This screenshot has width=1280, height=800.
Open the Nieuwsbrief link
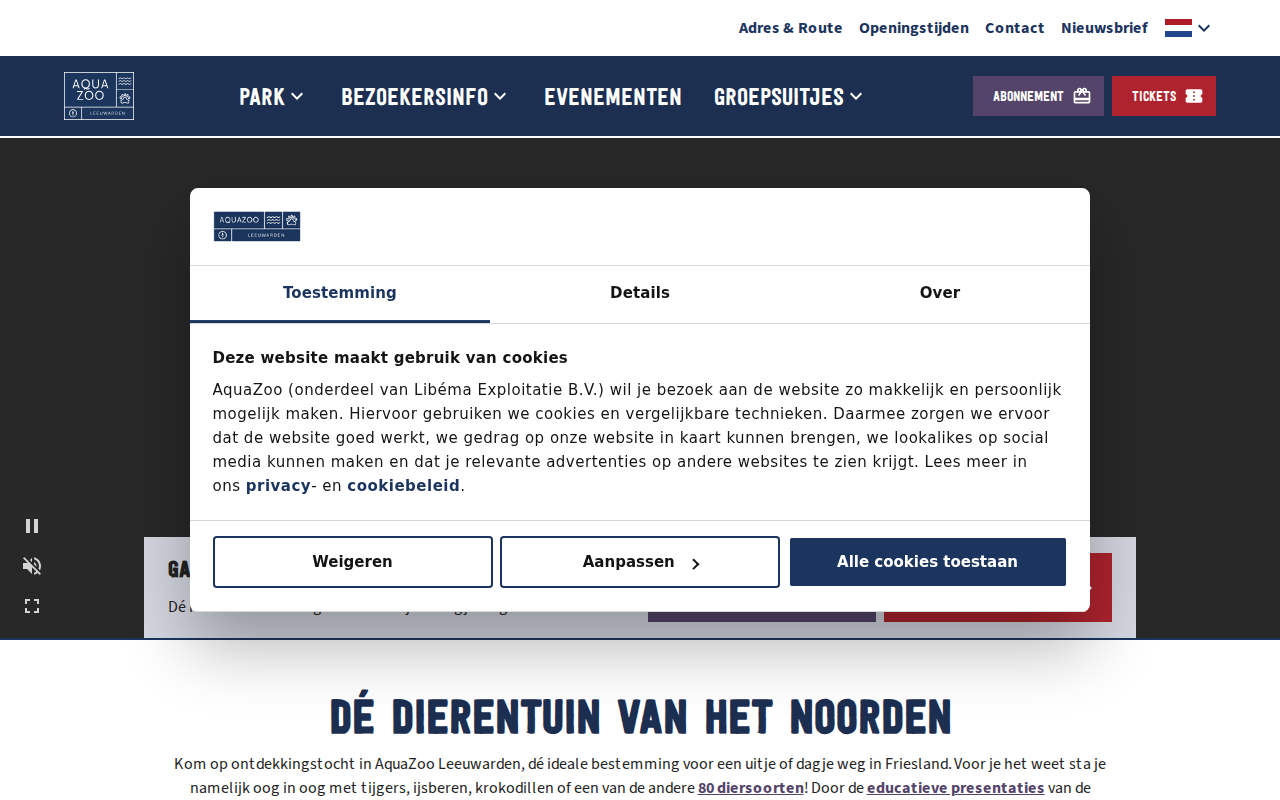click(1104, 28)
